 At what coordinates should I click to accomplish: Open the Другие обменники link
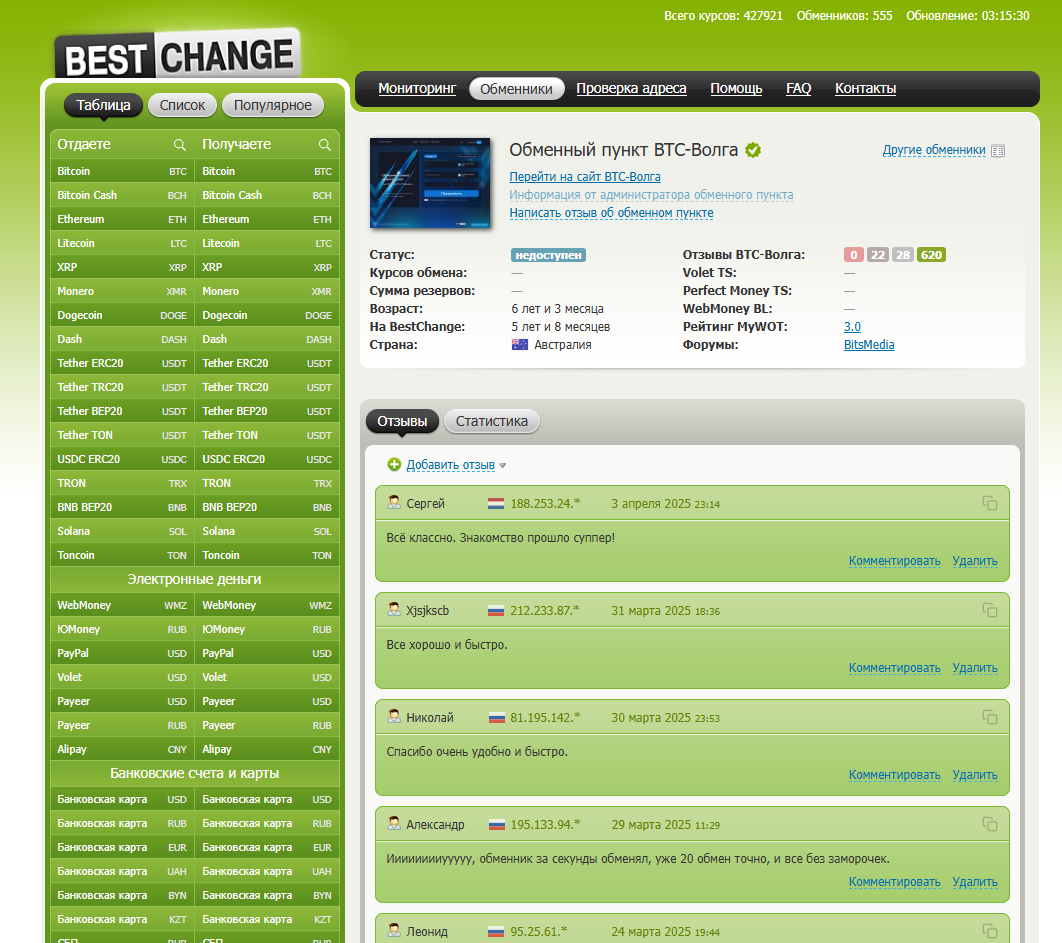coord(934,150)
